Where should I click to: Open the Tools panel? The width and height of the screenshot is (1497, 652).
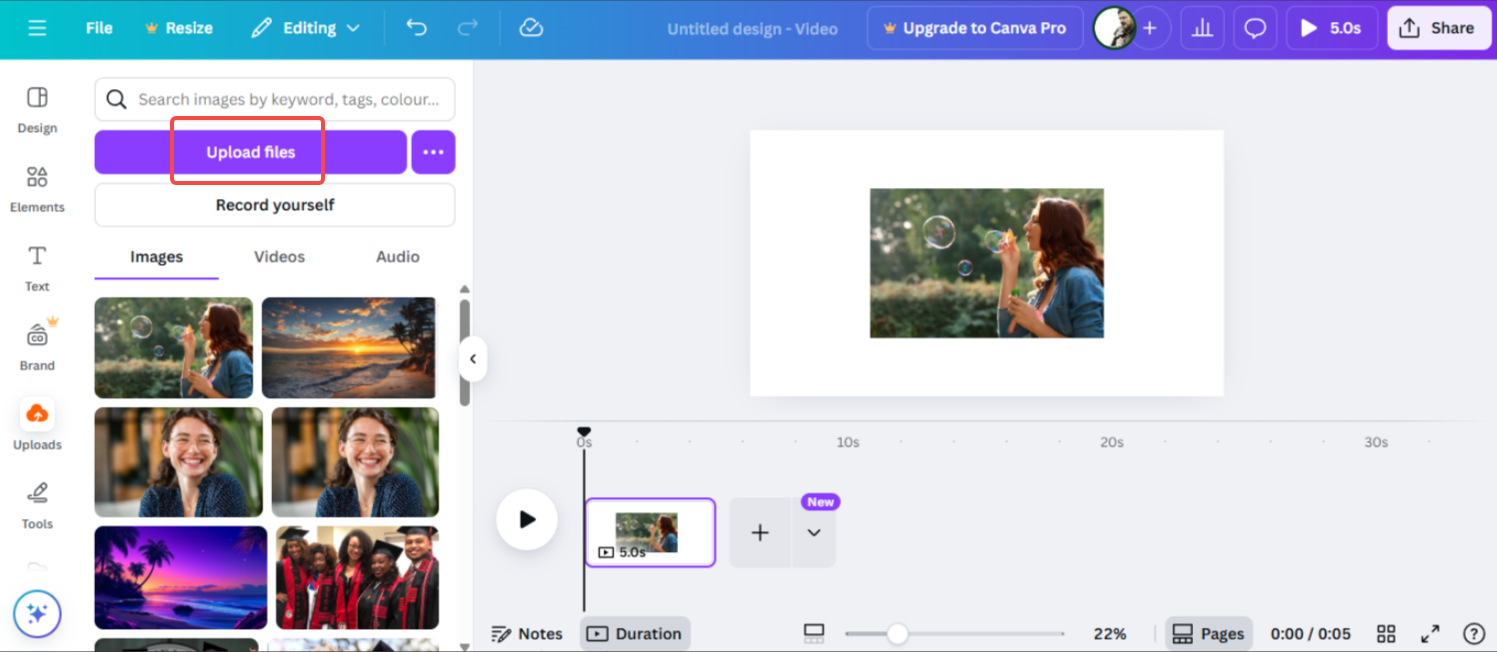pyautogui.click(x=37, y=503)
